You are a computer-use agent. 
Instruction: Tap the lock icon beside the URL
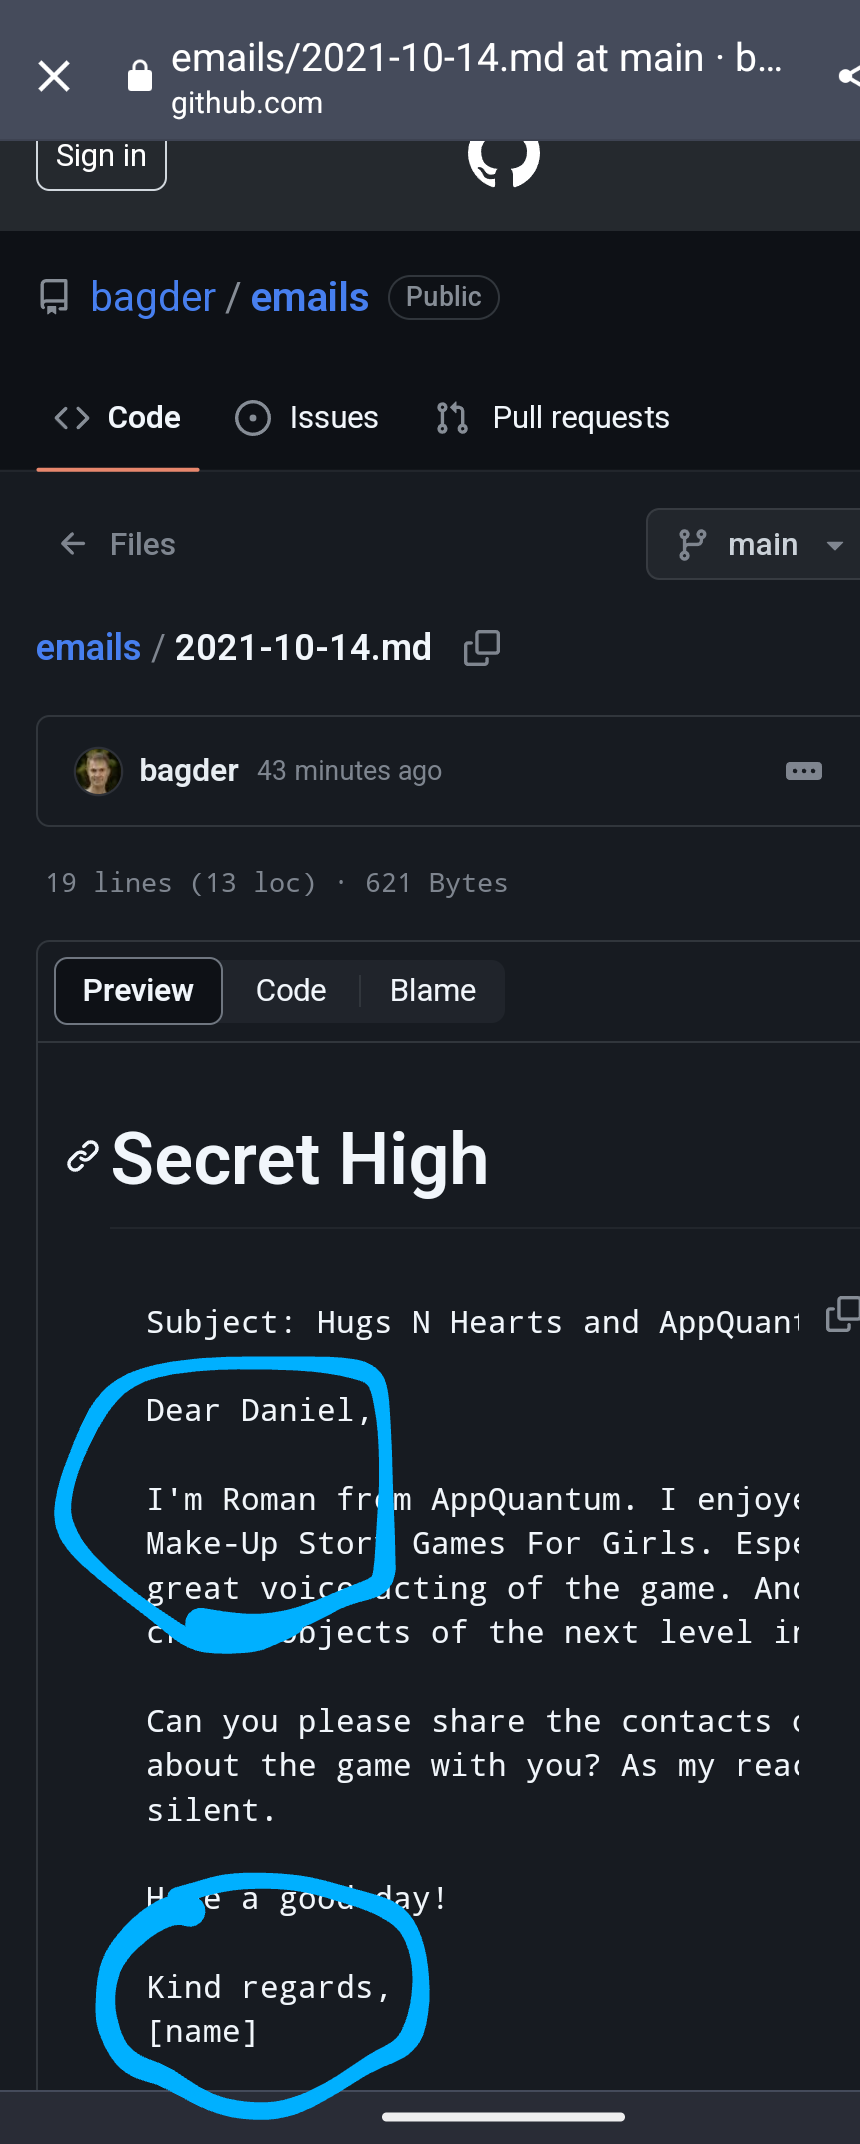tap(140, 76)
